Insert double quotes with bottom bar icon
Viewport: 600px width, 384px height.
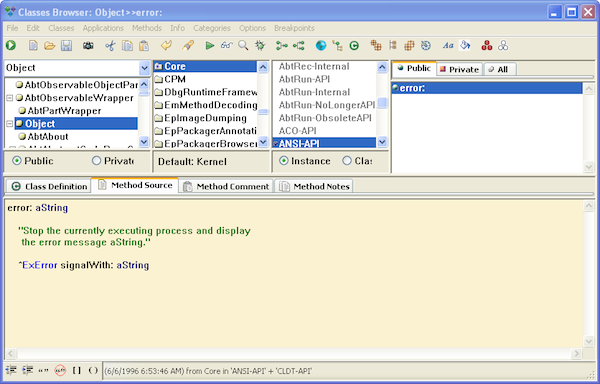tap(44, 370)
